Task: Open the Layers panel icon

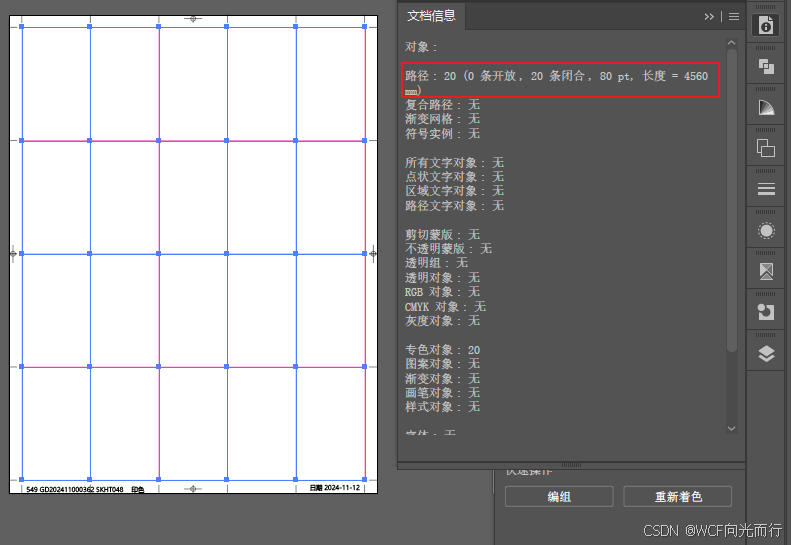Action: 766,354
